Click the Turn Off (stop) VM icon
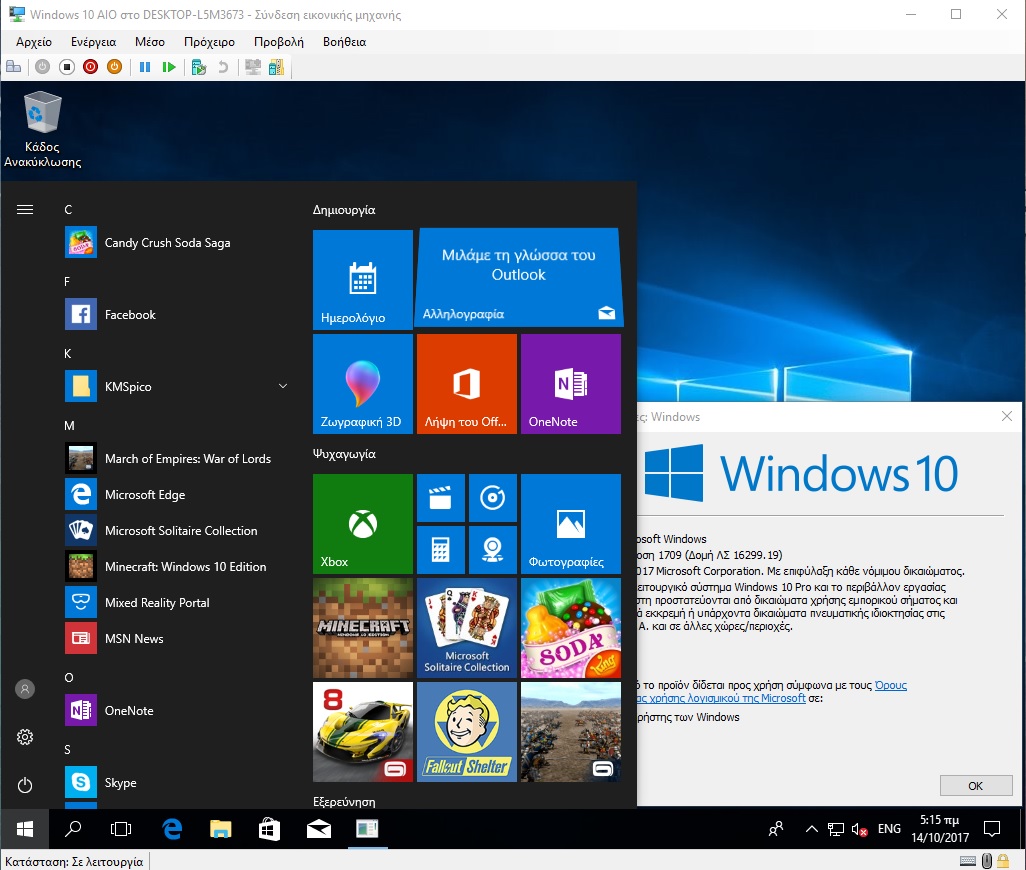 [66, 67]
